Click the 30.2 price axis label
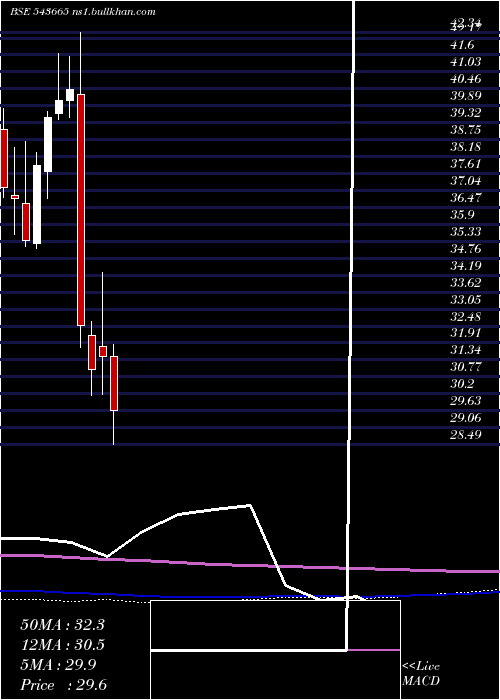This screenshot has width=500, height=700. click(x=462, y=383)
